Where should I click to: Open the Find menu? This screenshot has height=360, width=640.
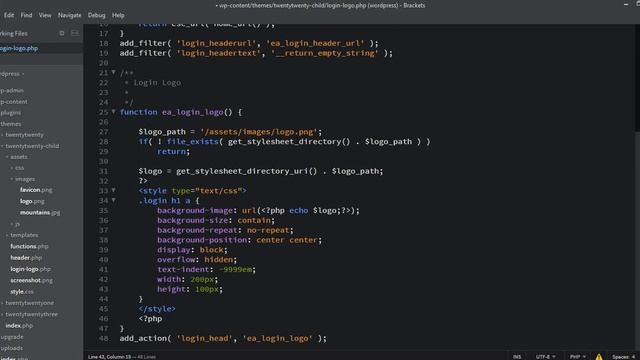(x=26, y=15)
